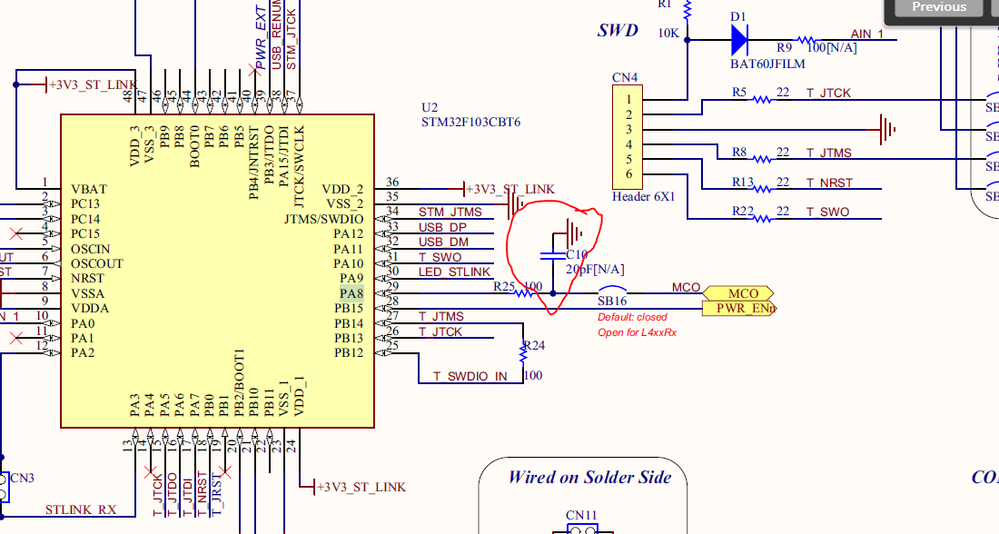Click the T_NRST net label after R13

point(829,183)
